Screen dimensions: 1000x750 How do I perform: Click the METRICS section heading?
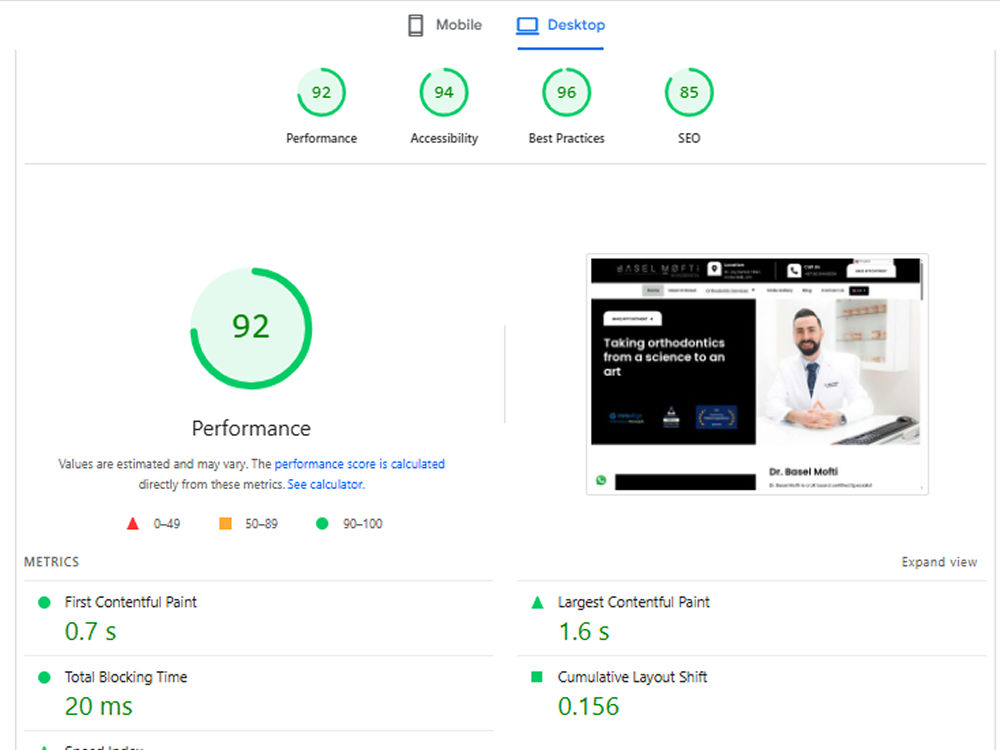click(52, 562)
